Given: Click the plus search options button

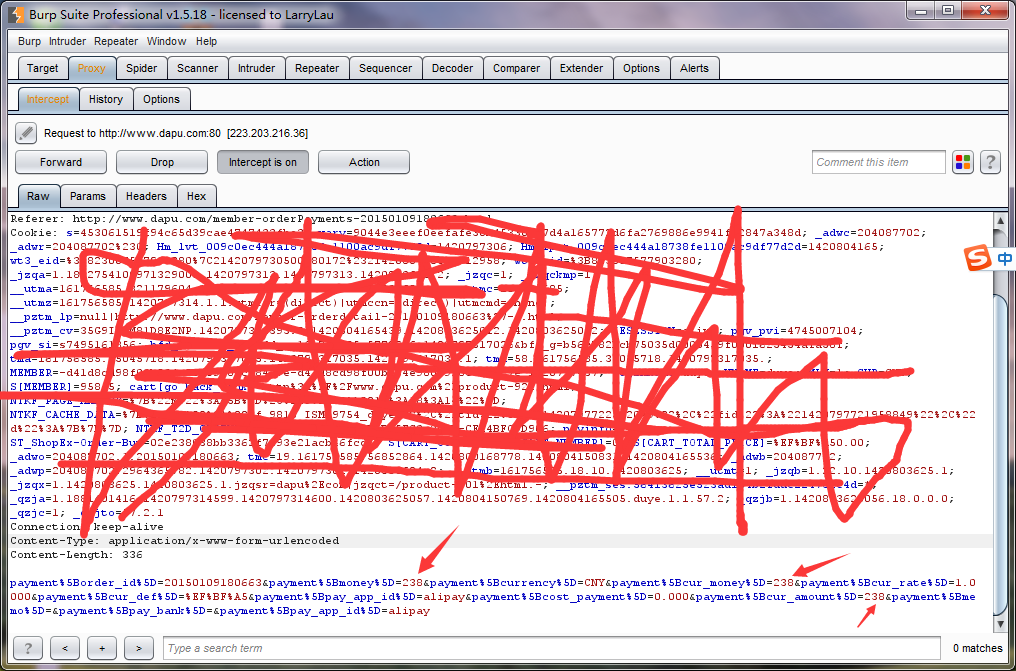Looking at the screenshot, I should point(102,648).
